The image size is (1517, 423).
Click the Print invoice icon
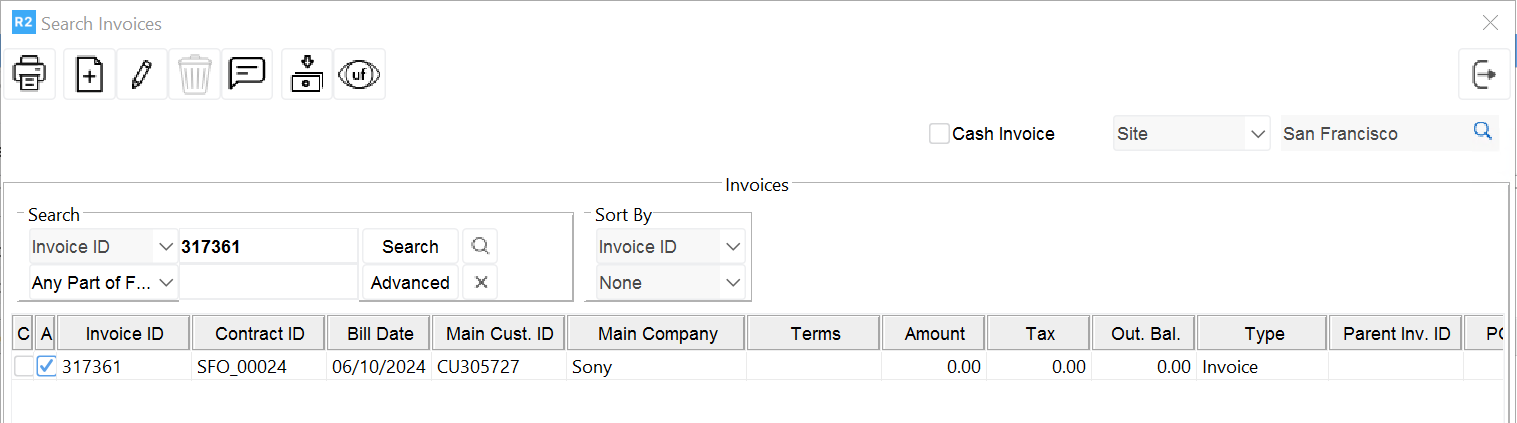pyautogui.click(x=29, y=75)
